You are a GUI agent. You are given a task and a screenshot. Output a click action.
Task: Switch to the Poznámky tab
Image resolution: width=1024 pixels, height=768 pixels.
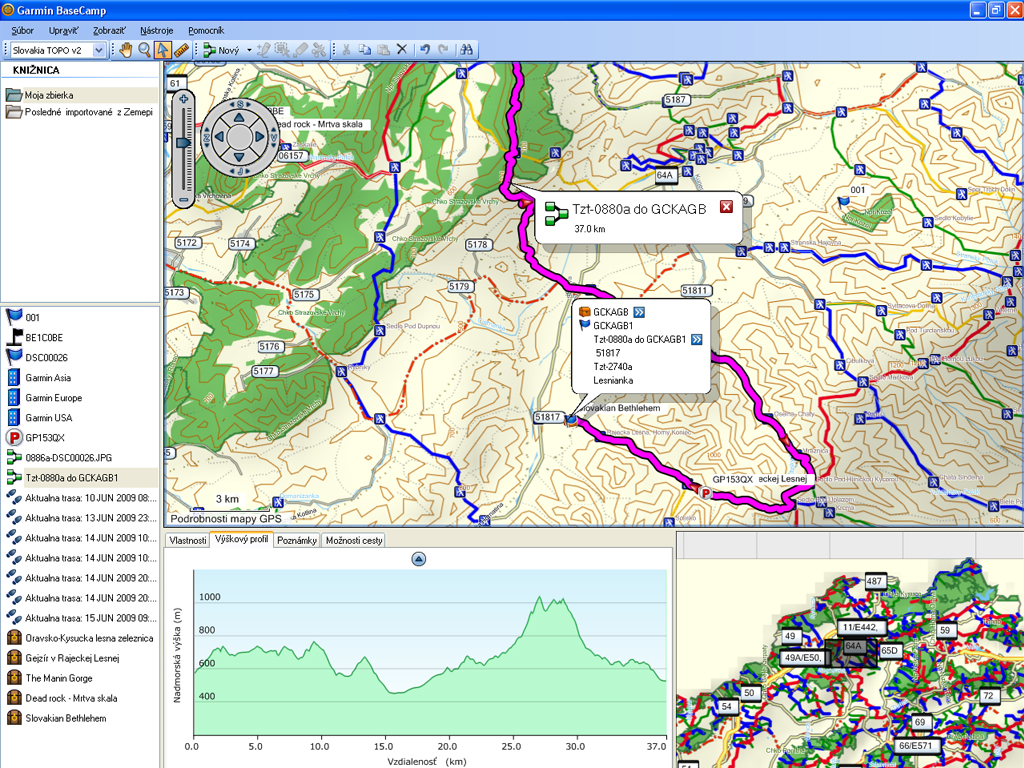[297, 540]
